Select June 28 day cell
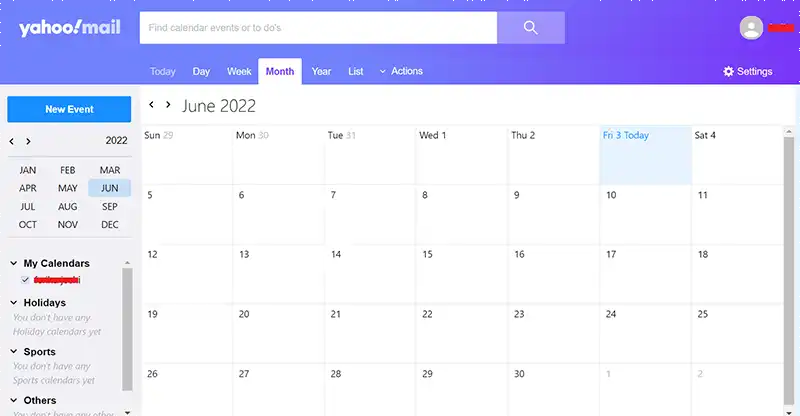Screen dimensions: 800x416 [370, 390]
